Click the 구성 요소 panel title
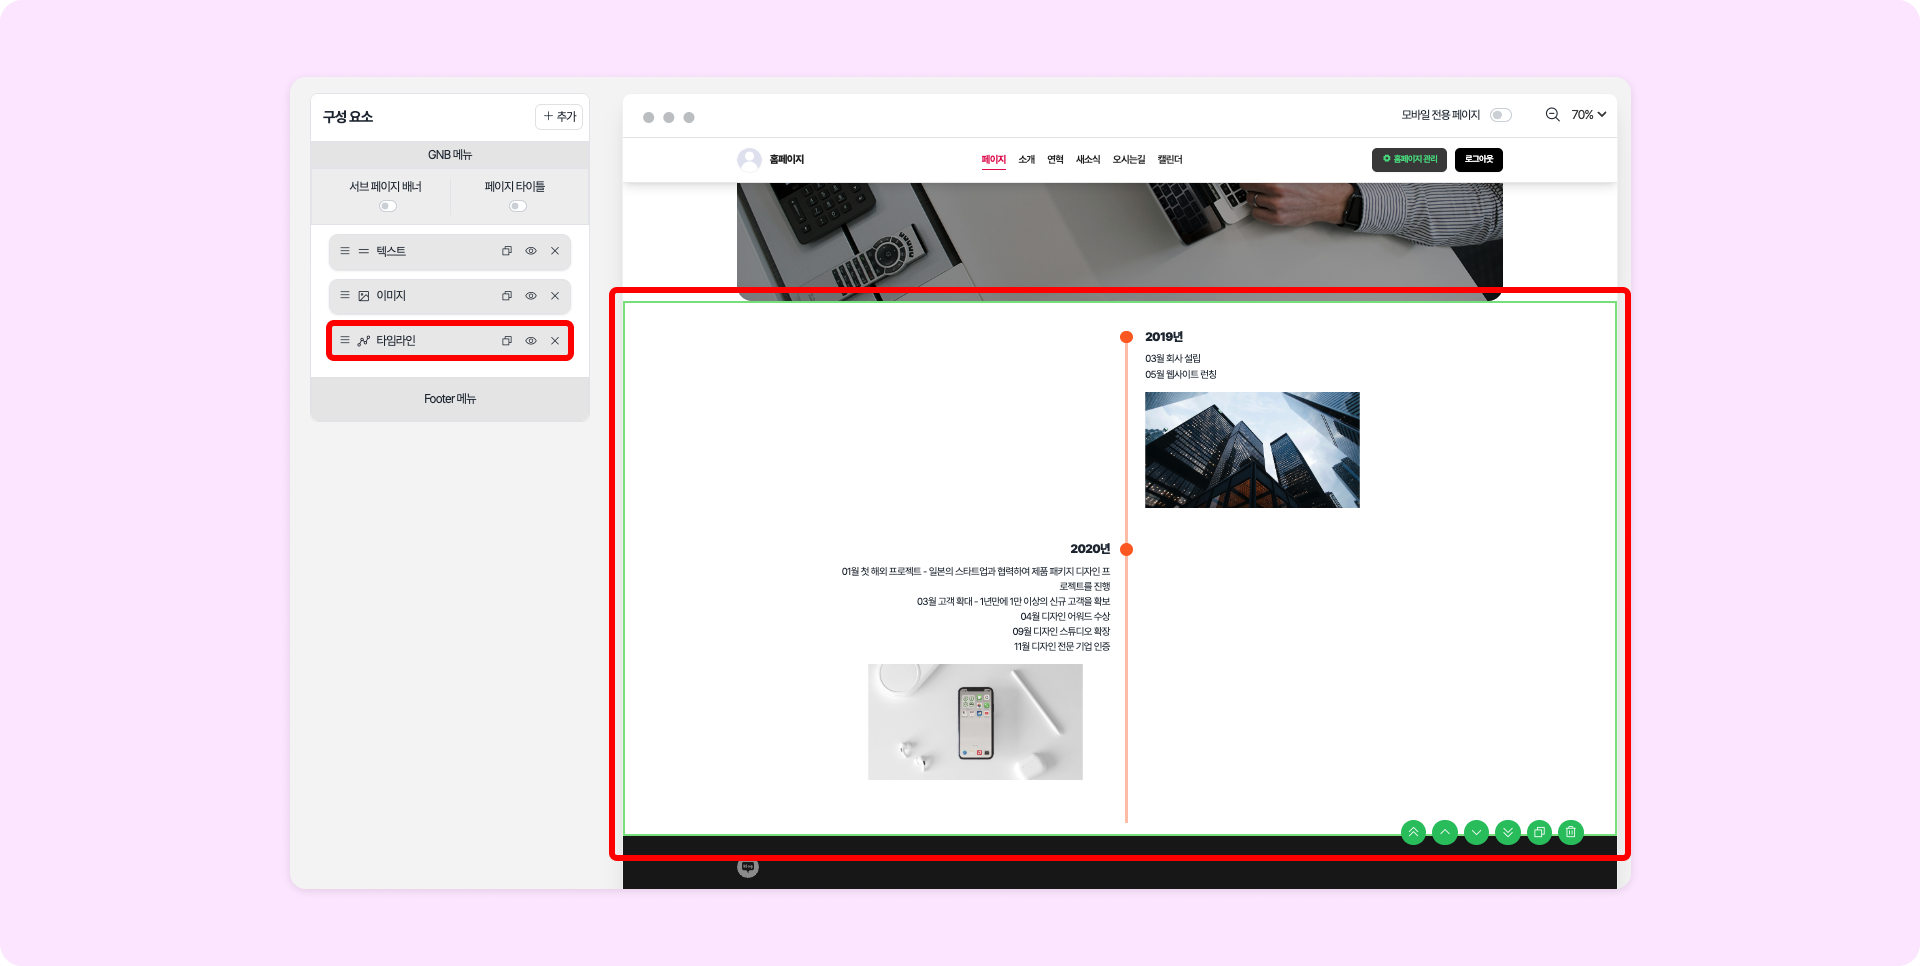This screenshot has height=966, width=1920. tap(348, 117)
